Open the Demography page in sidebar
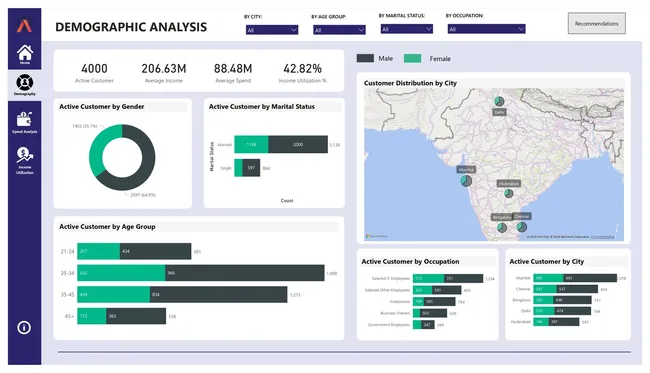The height and width of the screenshot is (373, 650). 24,85
